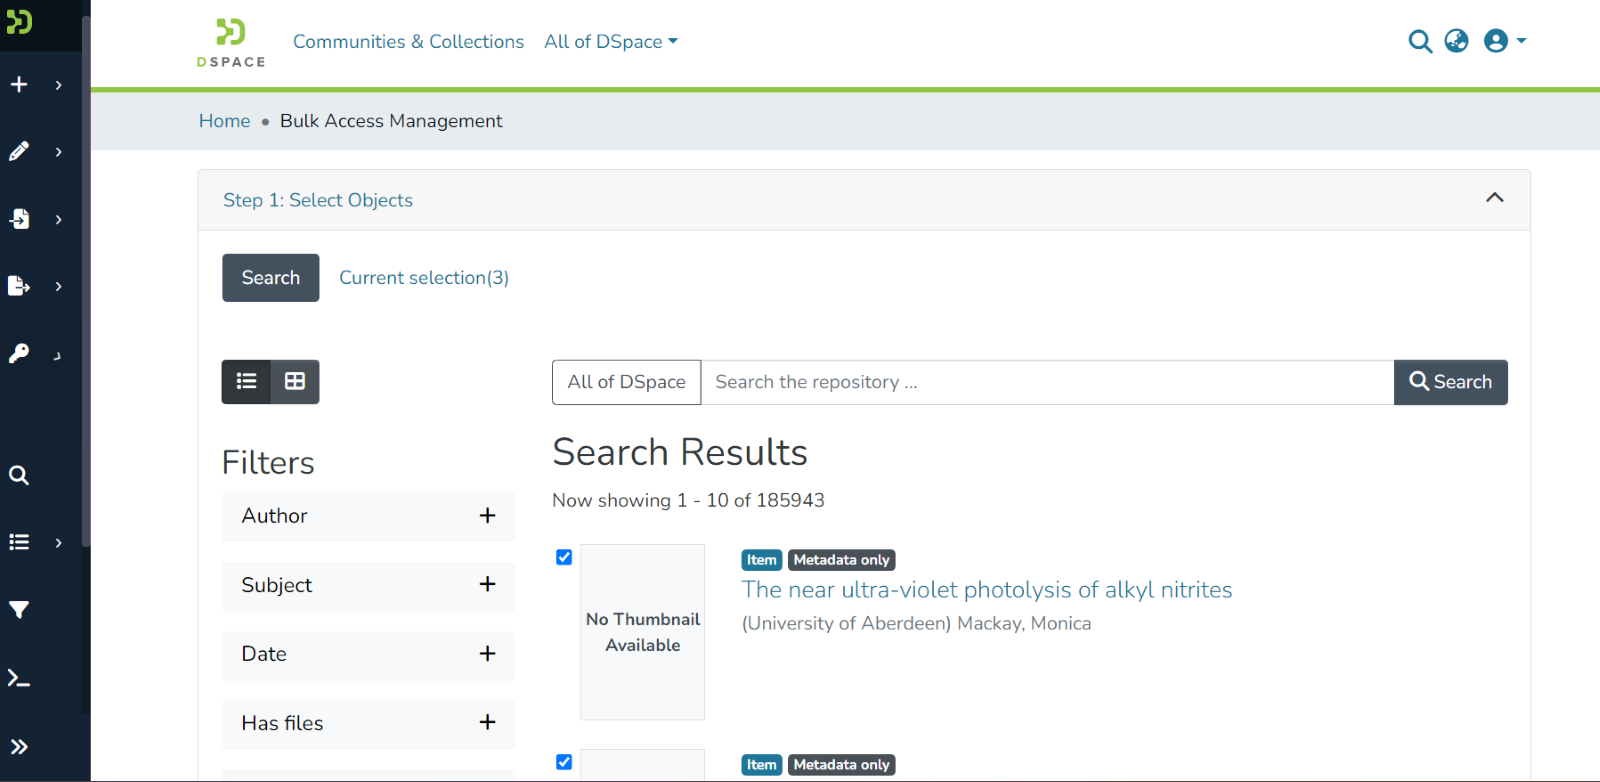Open the Import icon in sidebar

pyautogui.click(x=19, y=219)
